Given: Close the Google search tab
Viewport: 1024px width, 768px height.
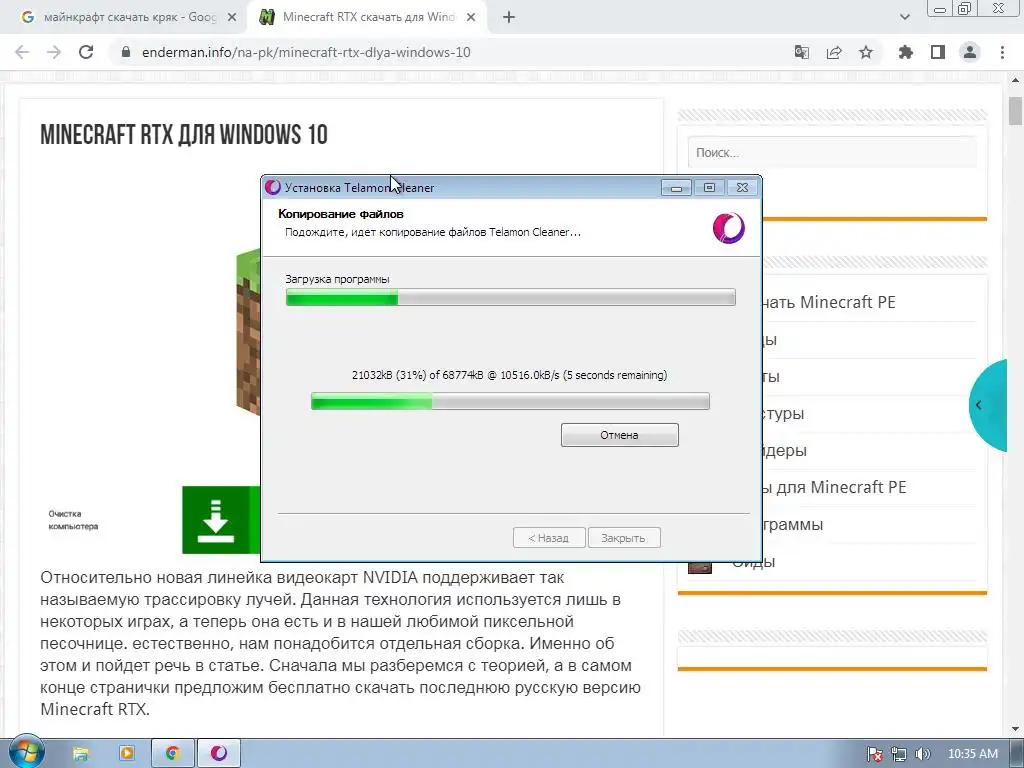Looking at the screenshot, I should 232,18.
